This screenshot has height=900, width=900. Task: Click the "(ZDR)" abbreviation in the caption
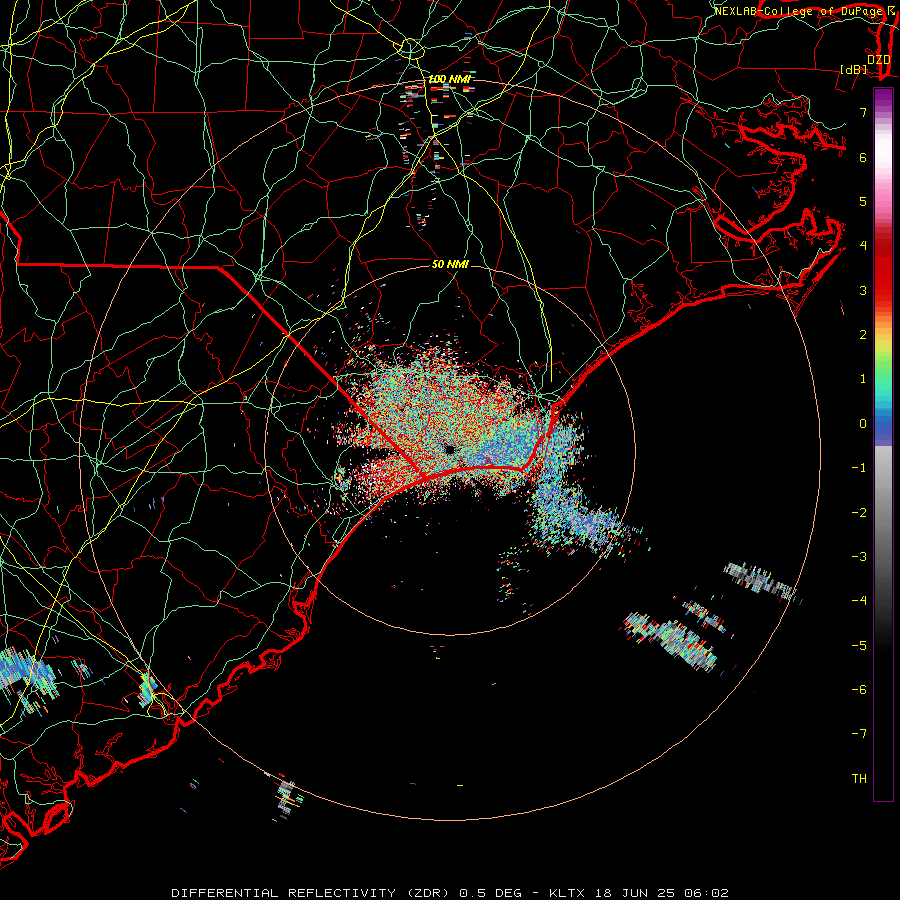tap(428, 893)
